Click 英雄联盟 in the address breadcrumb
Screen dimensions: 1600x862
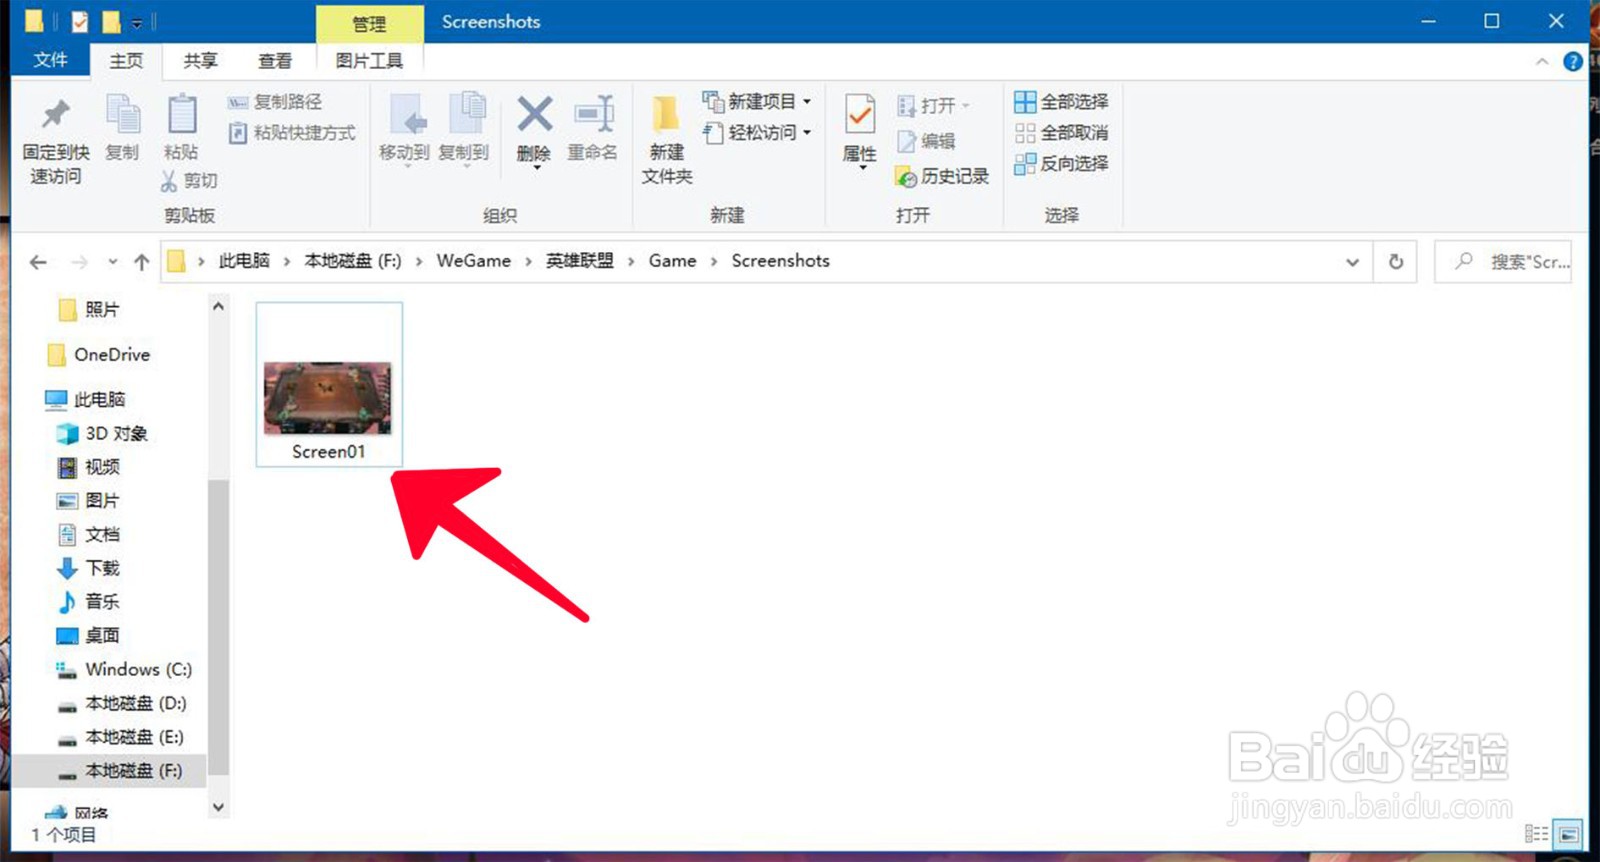click(x=579, y=261)
